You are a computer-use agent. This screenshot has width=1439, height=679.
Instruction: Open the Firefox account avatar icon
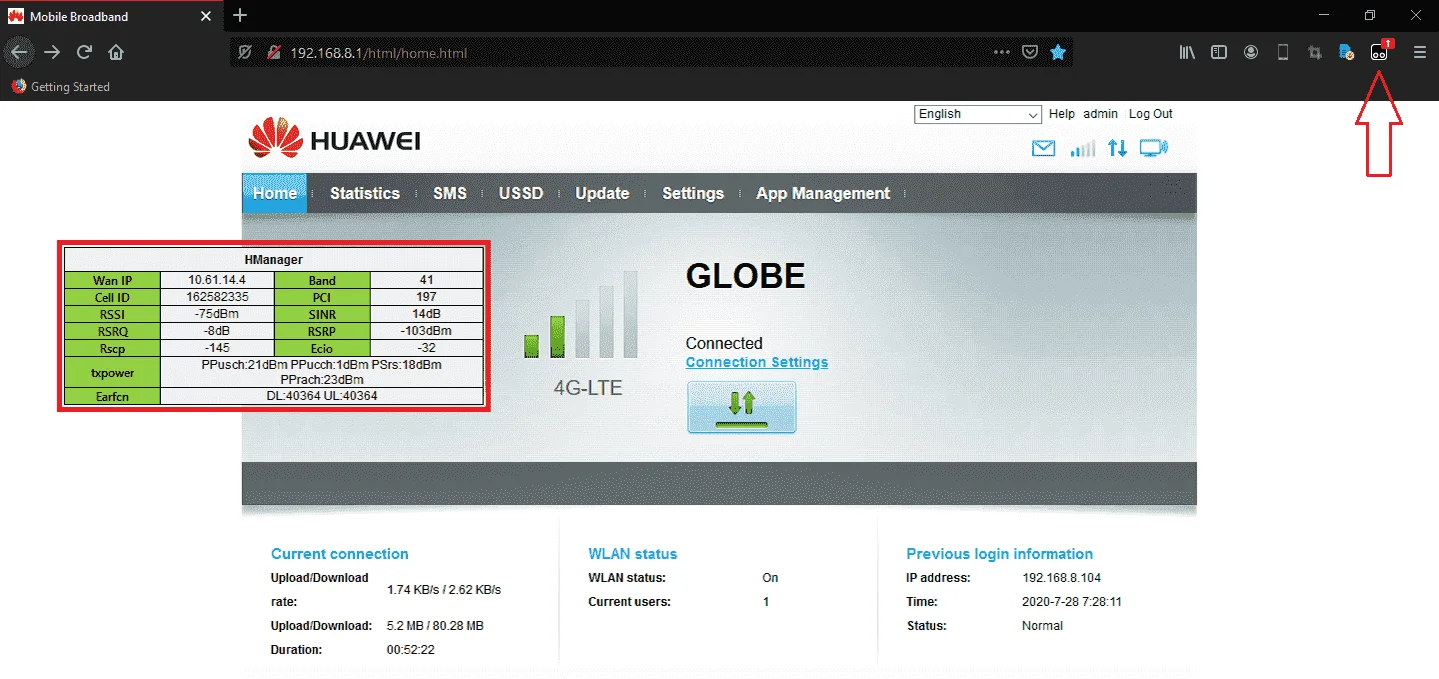[x=1251, y=53]
